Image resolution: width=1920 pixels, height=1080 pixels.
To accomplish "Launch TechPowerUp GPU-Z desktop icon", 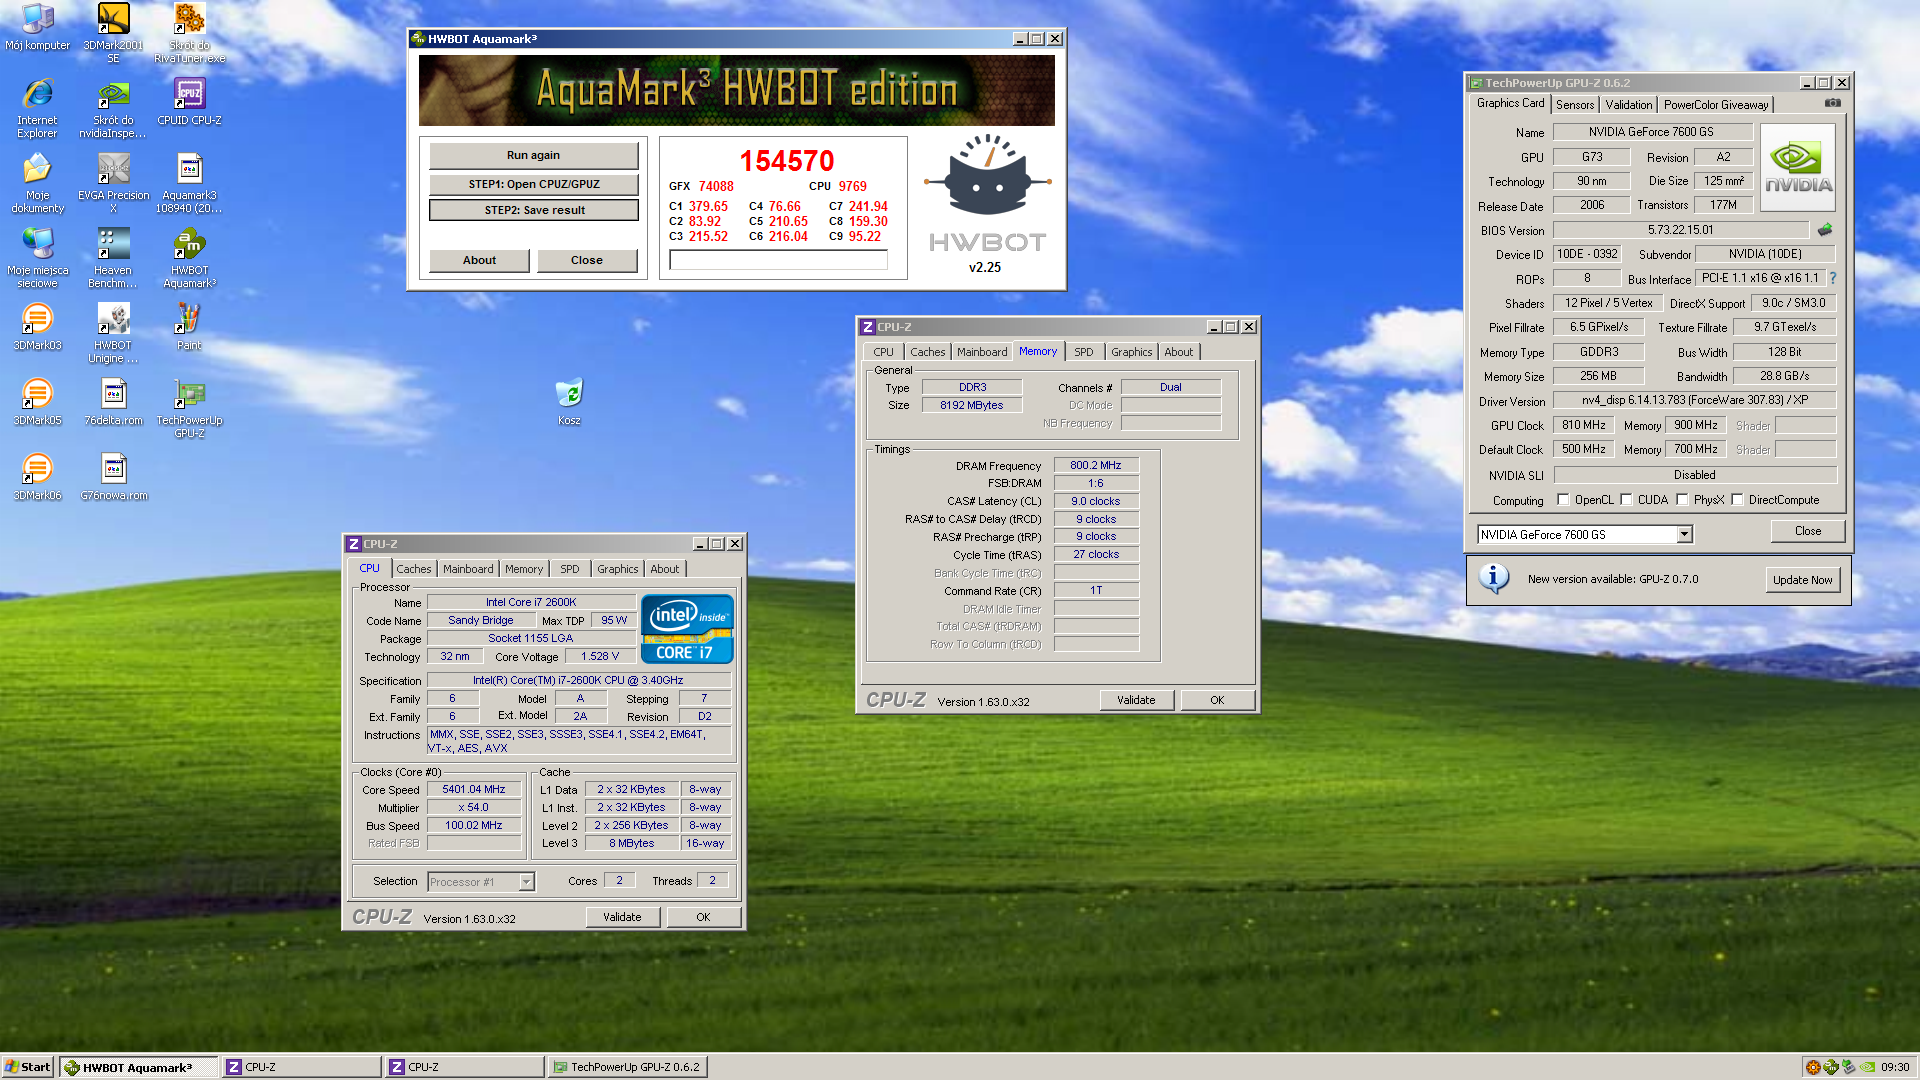I will (189, 408).
